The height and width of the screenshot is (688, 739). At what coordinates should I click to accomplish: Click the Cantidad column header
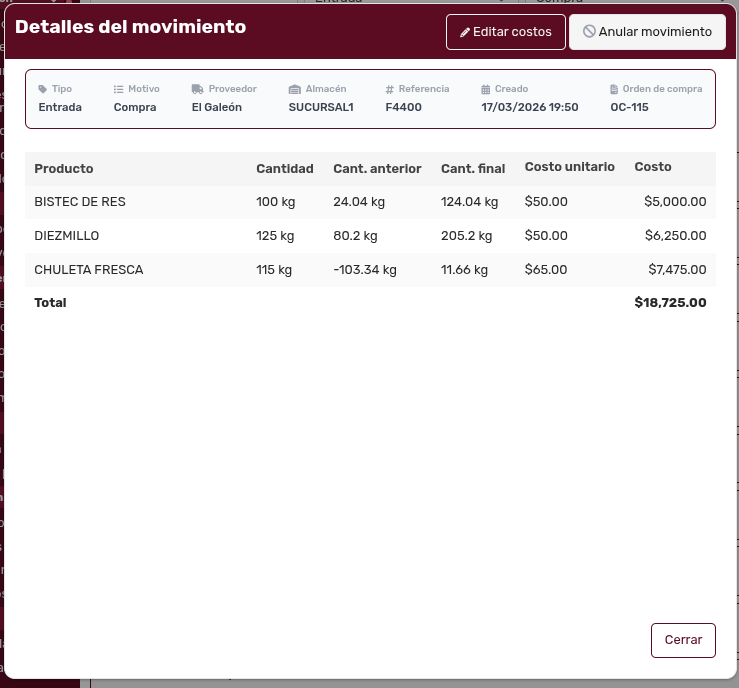[284, 169]
